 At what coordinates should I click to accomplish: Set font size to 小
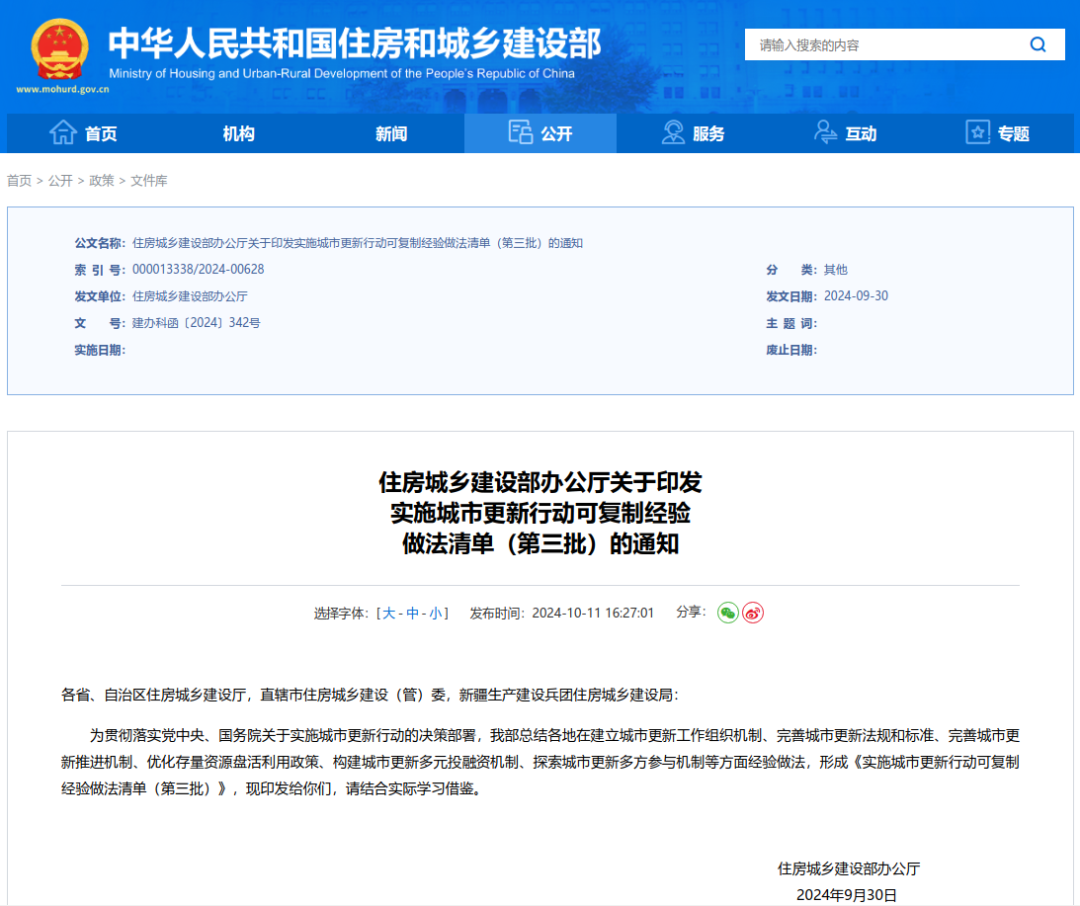click(x=435, y=613)
